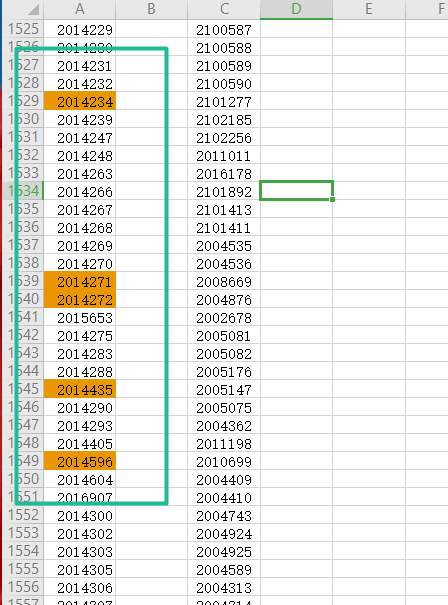448x605 pixels.
Task: Click the active cell D1534
Action: 296,191
